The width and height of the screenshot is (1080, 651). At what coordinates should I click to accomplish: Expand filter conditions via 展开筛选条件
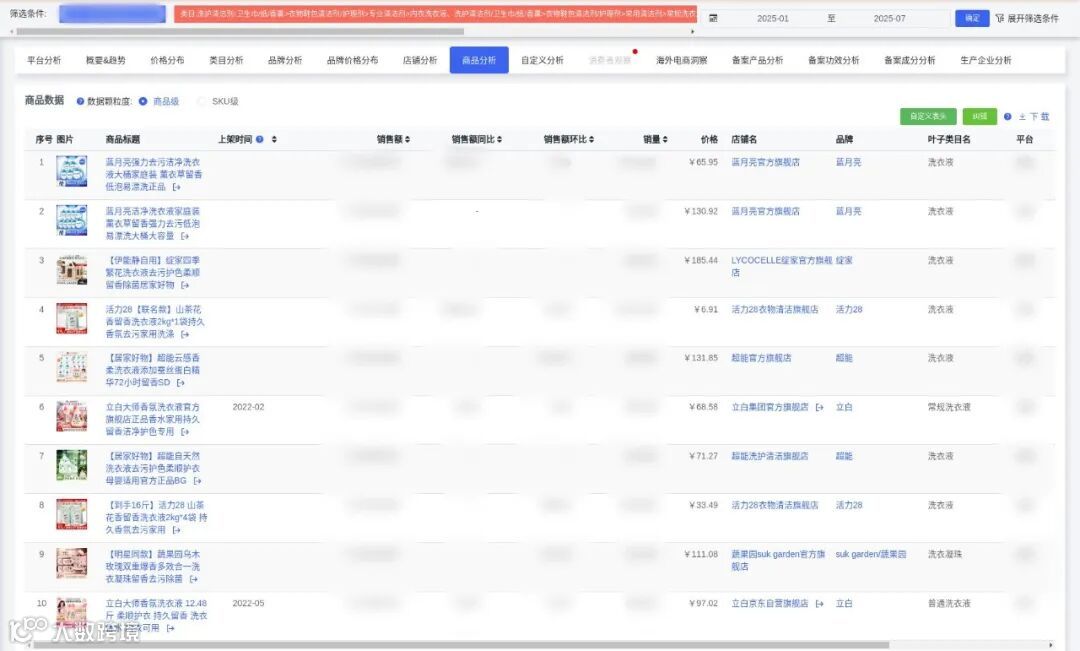(x=1032, y=19)
